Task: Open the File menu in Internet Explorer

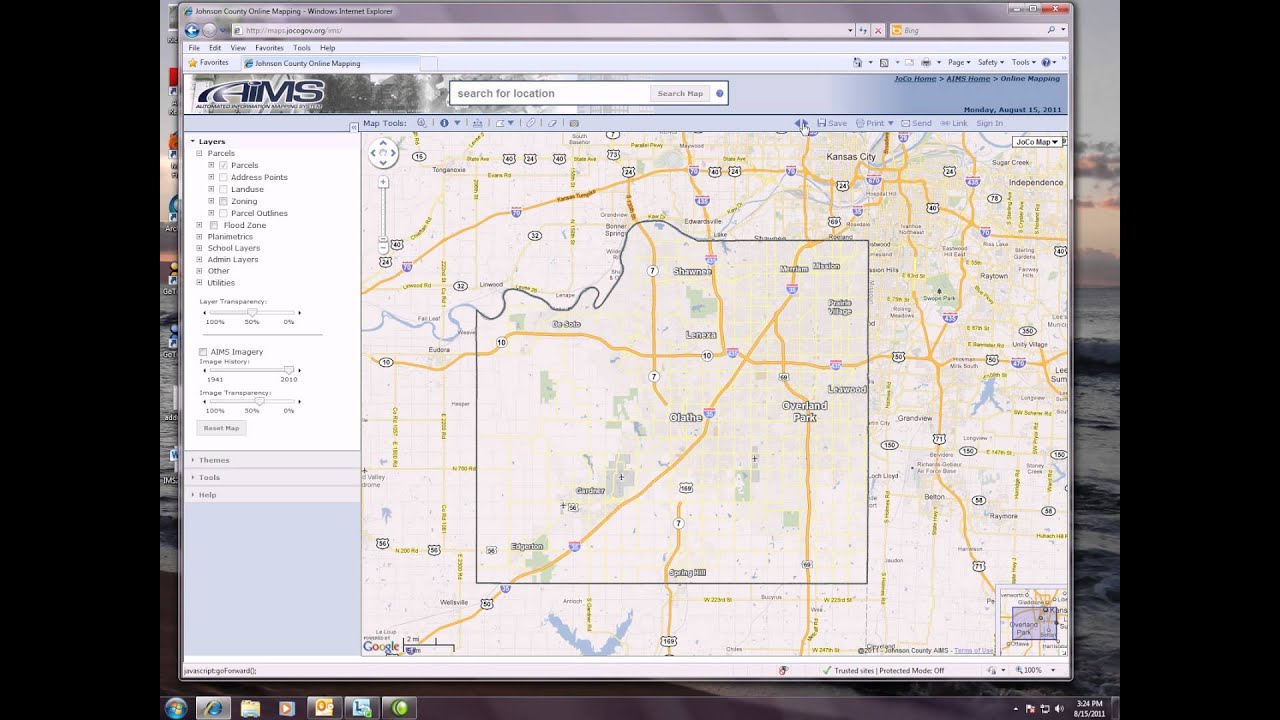Action: [194, 48]
